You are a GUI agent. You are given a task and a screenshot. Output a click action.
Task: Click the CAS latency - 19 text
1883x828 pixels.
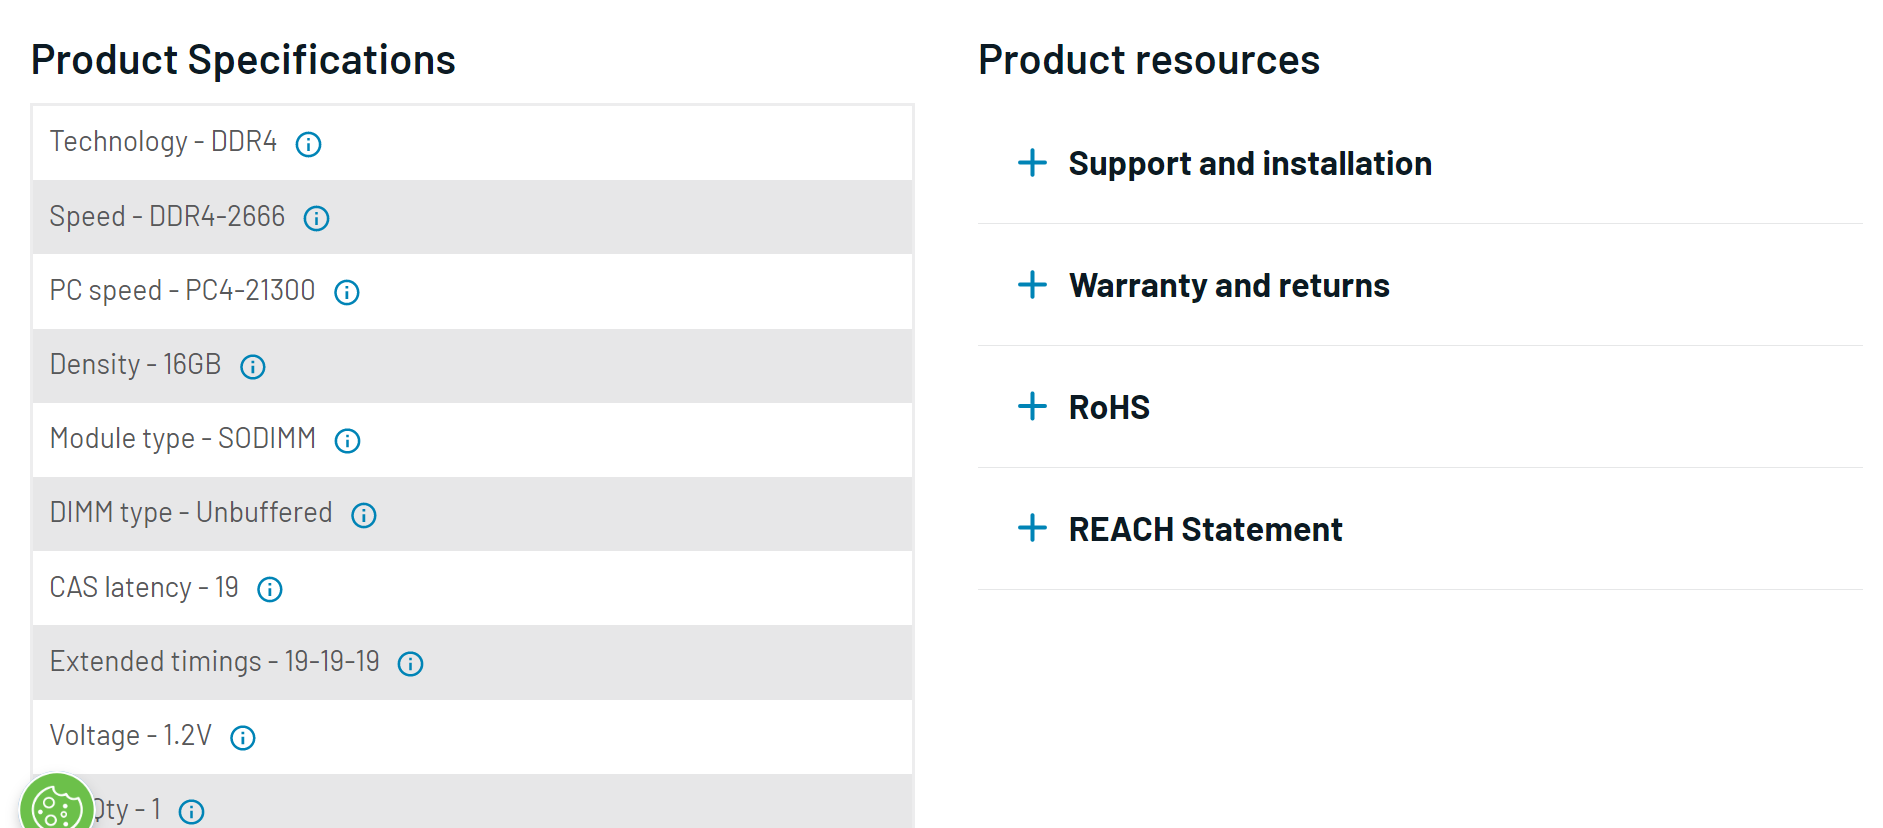[144, 587]
